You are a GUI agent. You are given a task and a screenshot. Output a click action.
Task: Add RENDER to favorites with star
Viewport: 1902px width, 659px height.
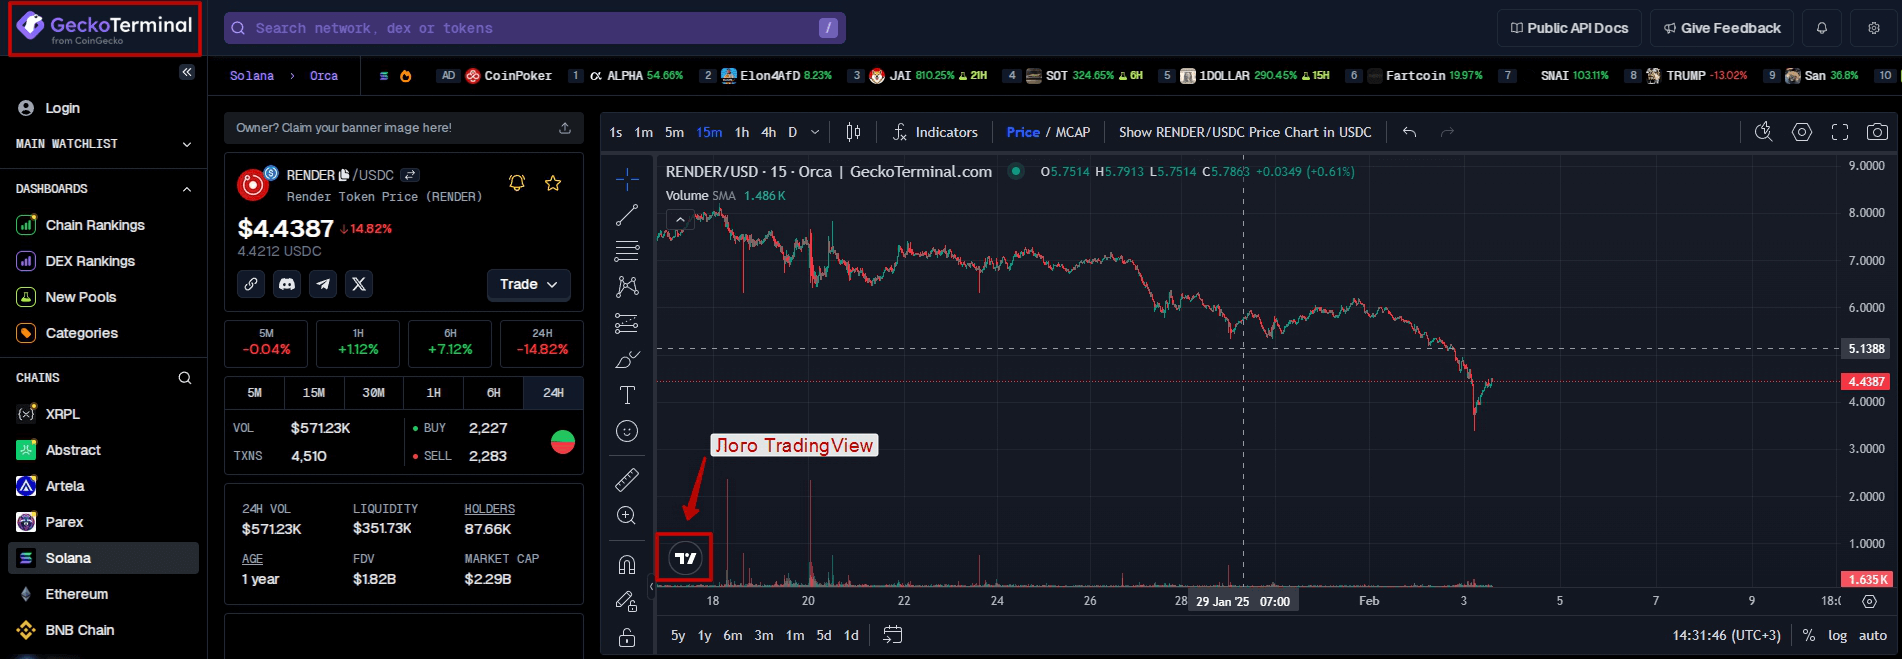coord(553,183)
